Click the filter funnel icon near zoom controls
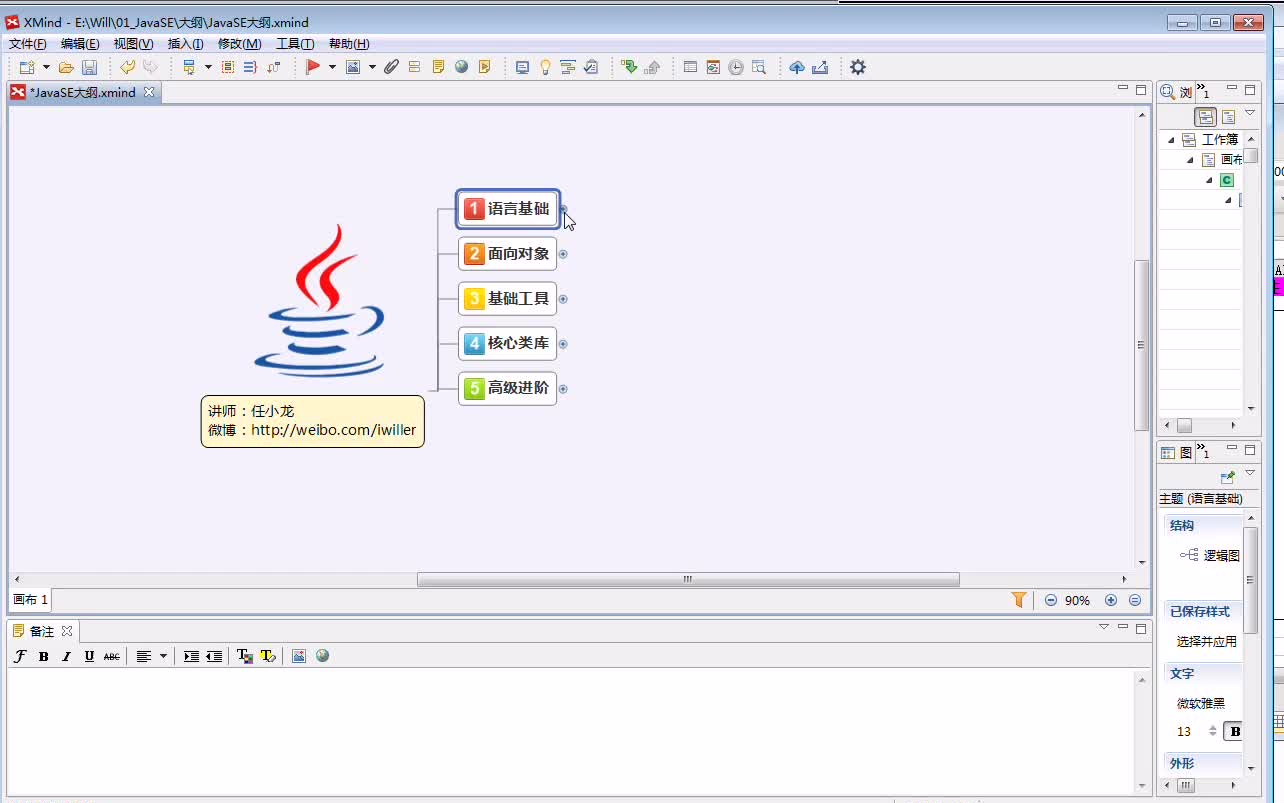 [x=1019, y=600]
